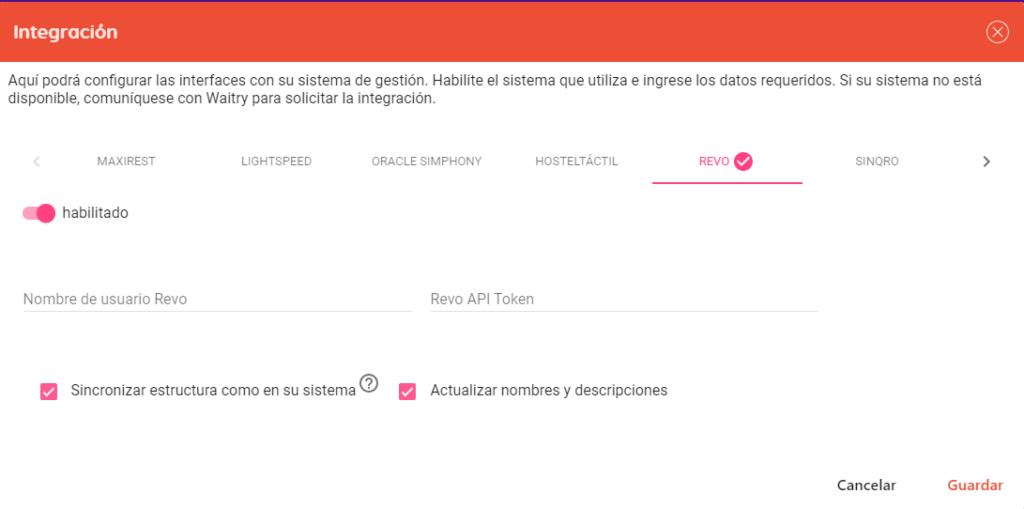Image resolution: width=1024 pixels, height=509 pixels.
Task: Disable the habilitado toggle switch
Action: pos(39,213)
